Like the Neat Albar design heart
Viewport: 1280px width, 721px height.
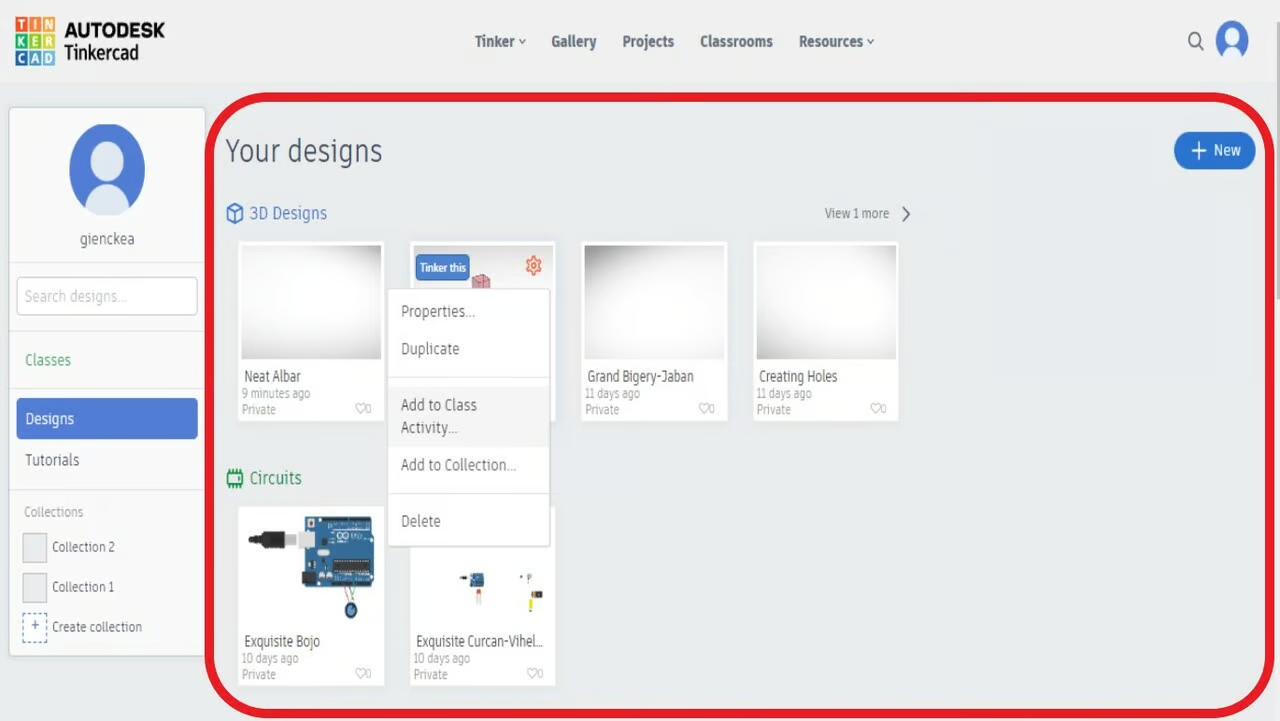click(362, 409)
